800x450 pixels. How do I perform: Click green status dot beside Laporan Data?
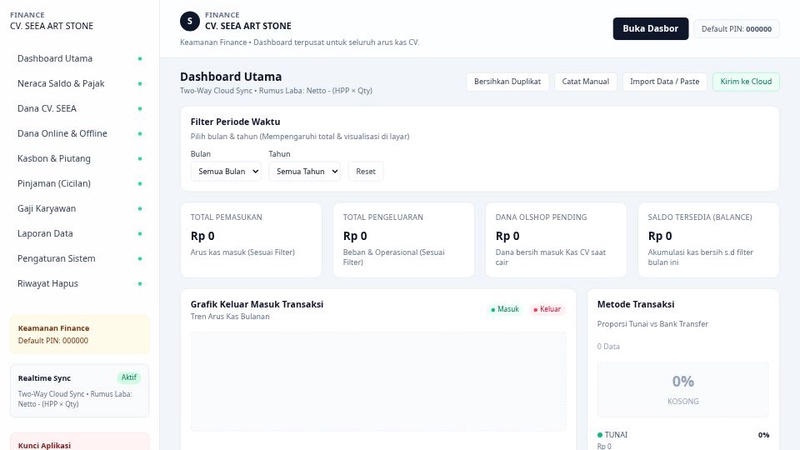pos(140,234)
